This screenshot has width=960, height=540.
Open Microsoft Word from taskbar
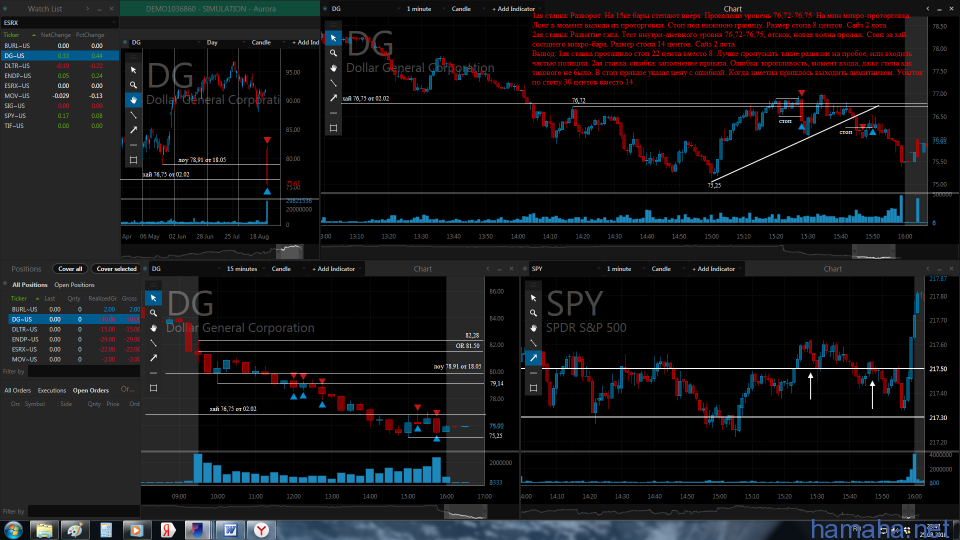tap(230, 530)
